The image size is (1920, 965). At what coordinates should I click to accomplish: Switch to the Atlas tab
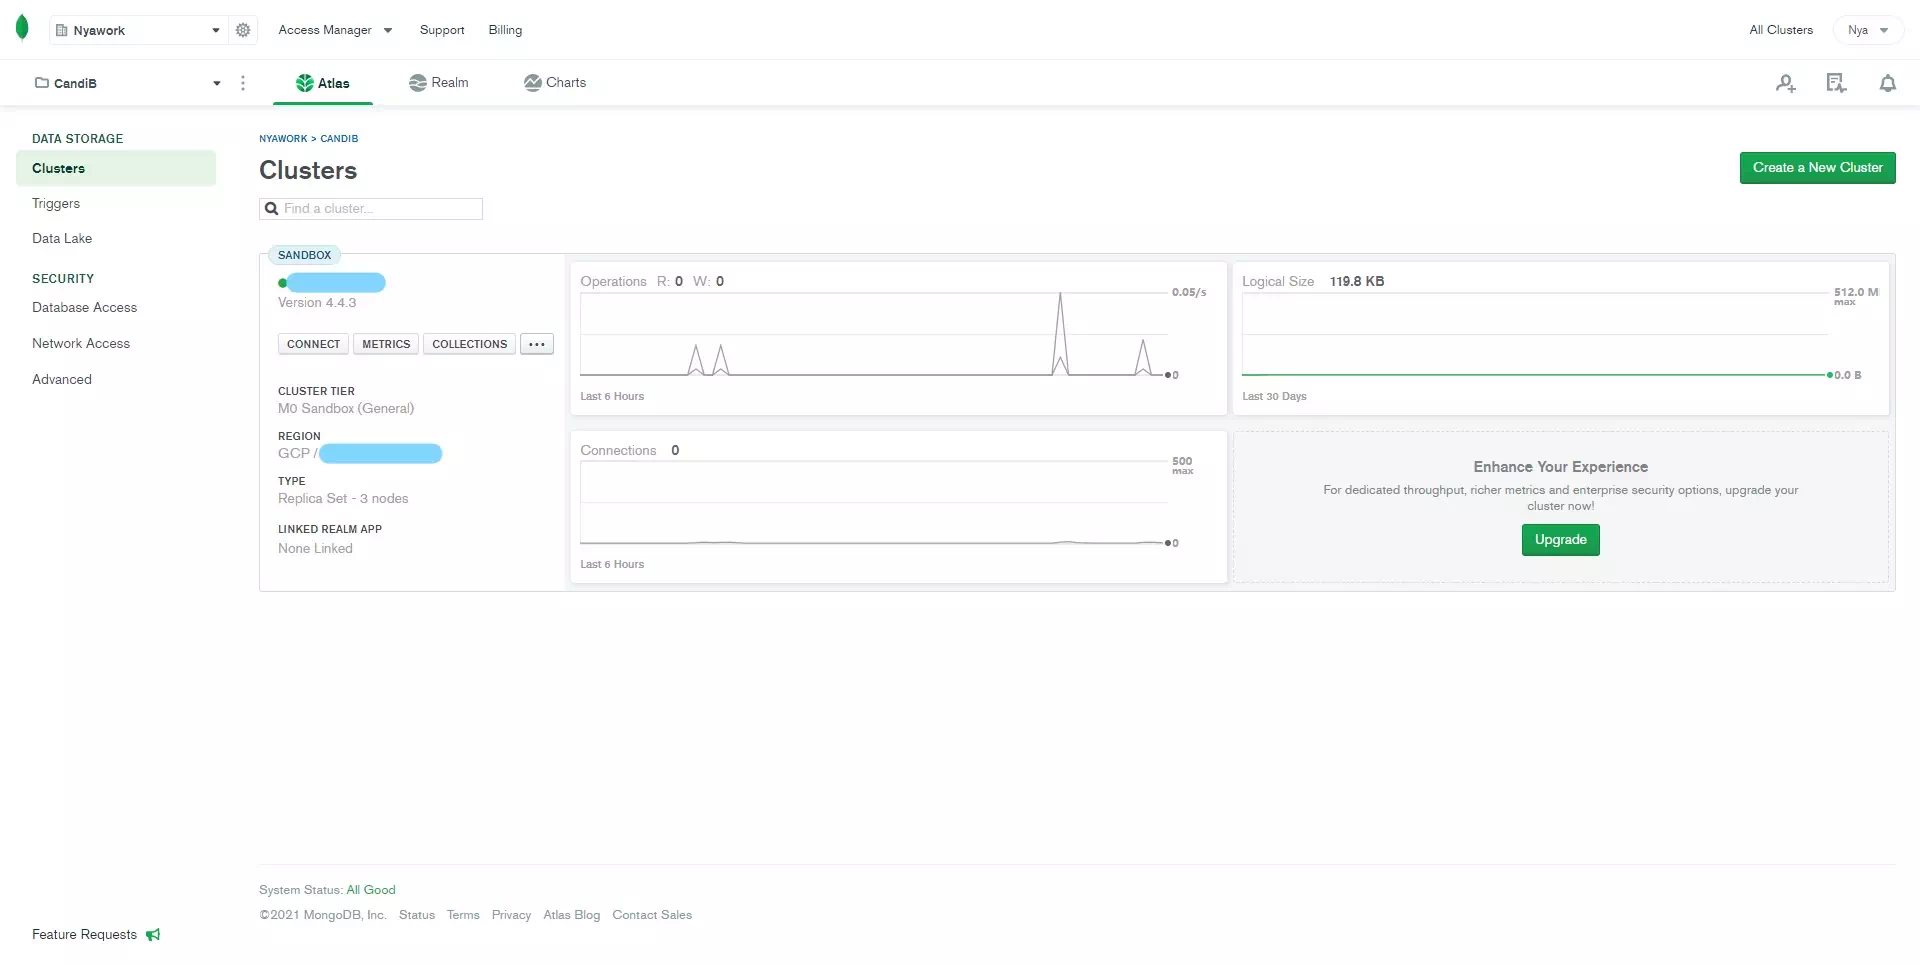click(323, 83)
